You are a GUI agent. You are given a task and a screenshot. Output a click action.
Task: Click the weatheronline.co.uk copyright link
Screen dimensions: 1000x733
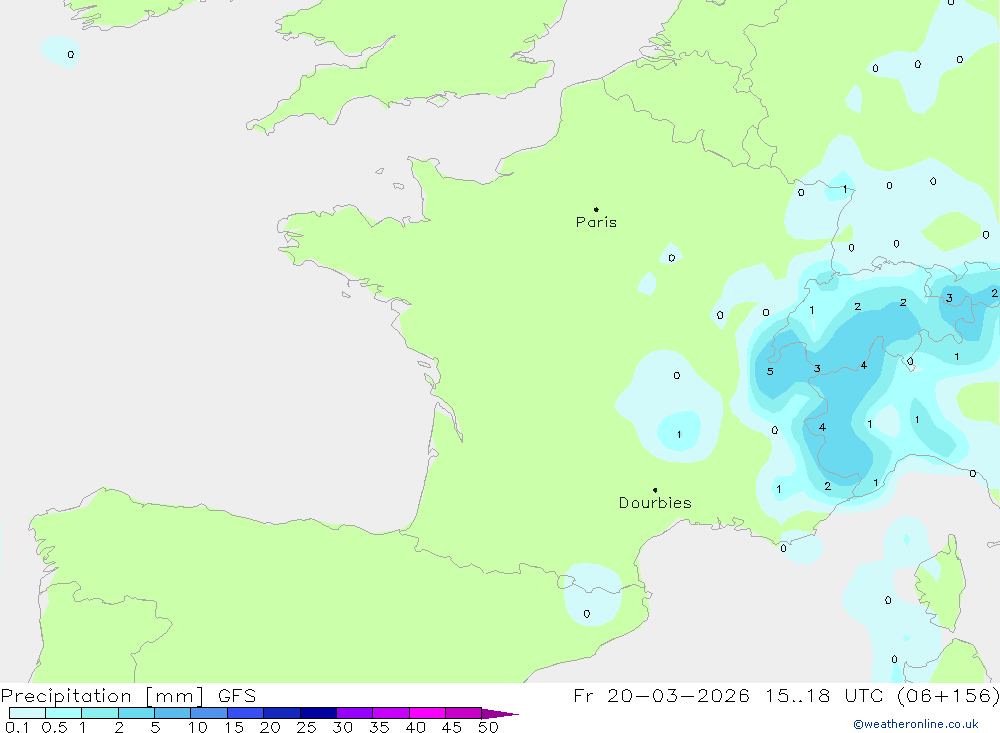[x=916, y=724]
